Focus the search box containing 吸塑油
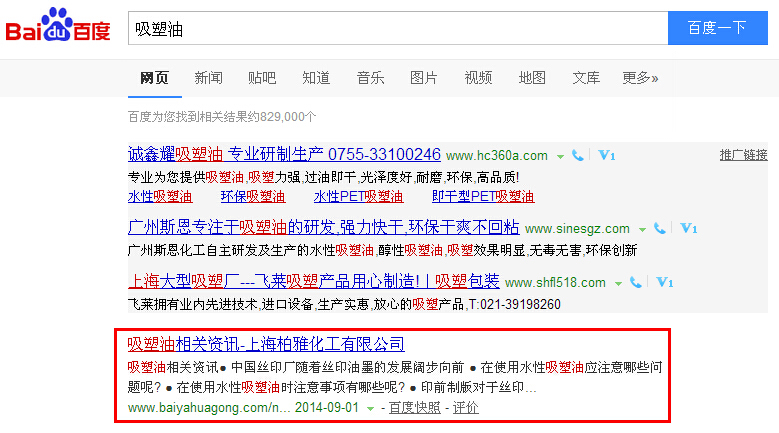The image size is (779, 433). point(398,28)
